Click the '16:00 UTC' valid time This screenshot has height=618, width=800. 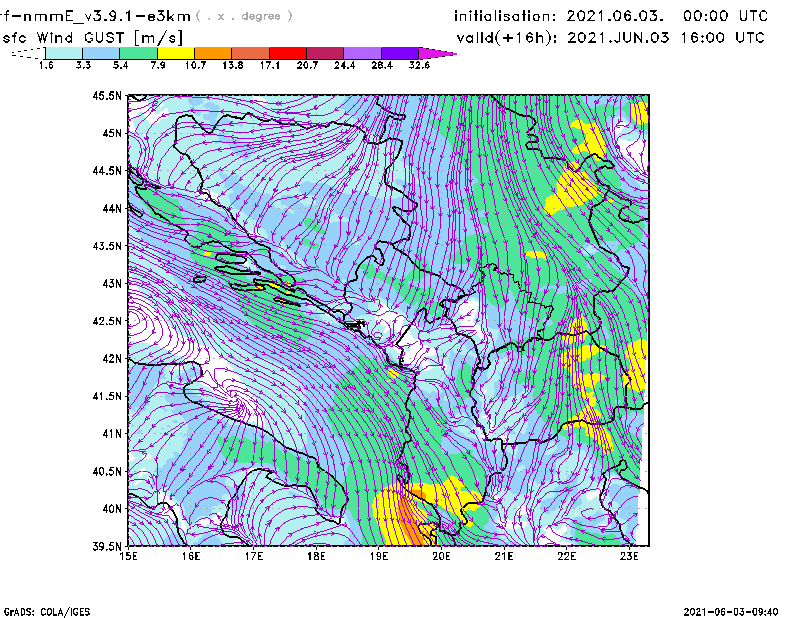722,38
